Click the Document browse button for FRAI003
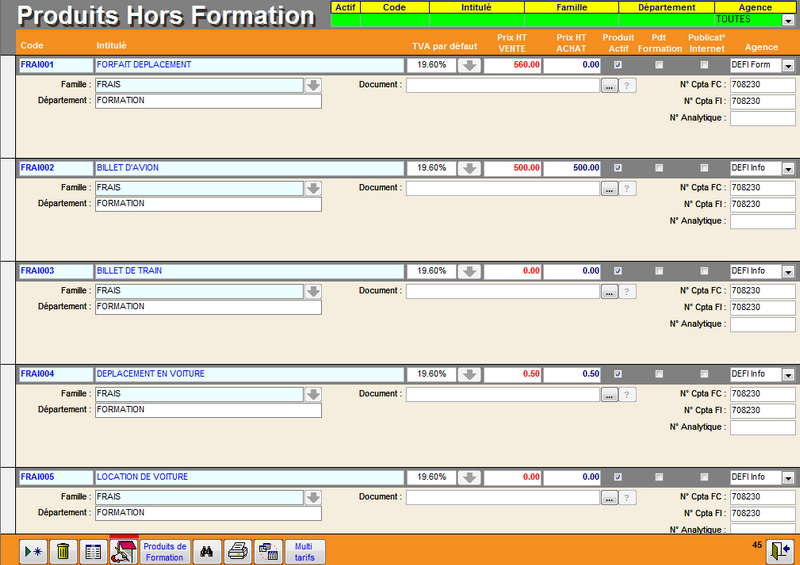Viewport: 800px width, 565px height. pos(609,291)
